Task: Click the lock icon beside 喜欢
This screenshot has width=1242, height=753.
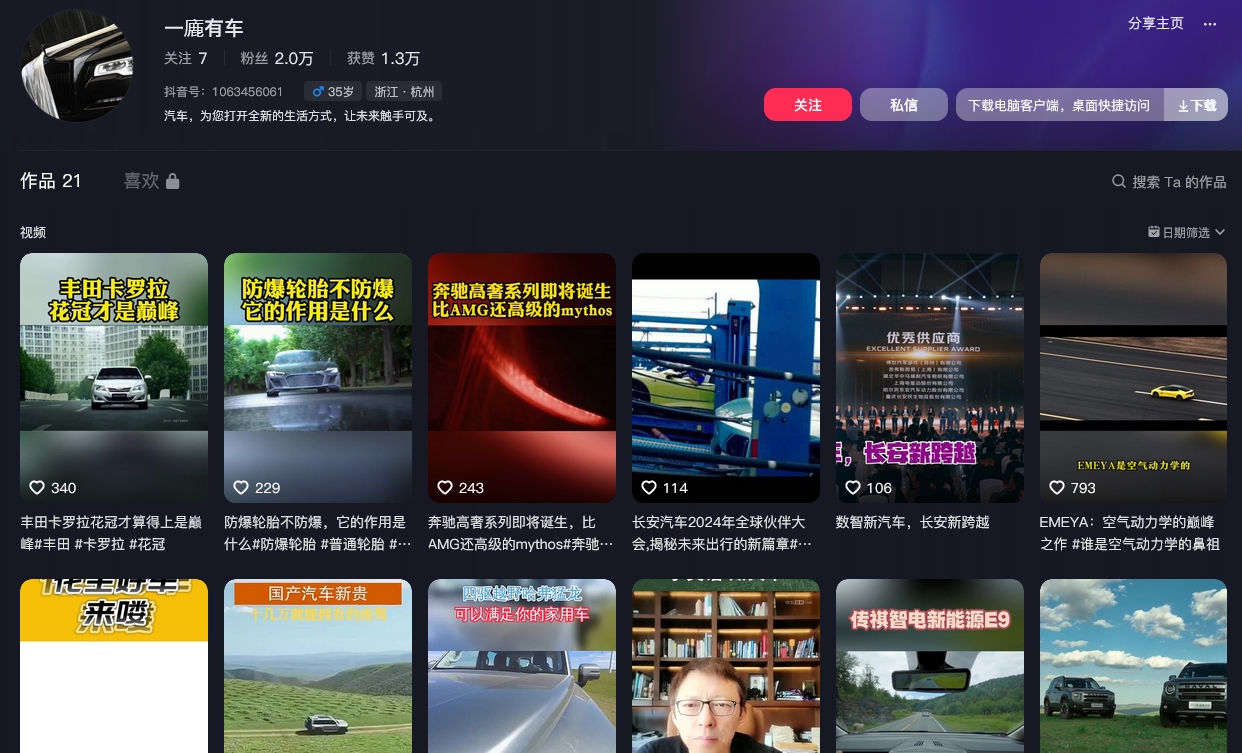Action: (x=173, y=181)
